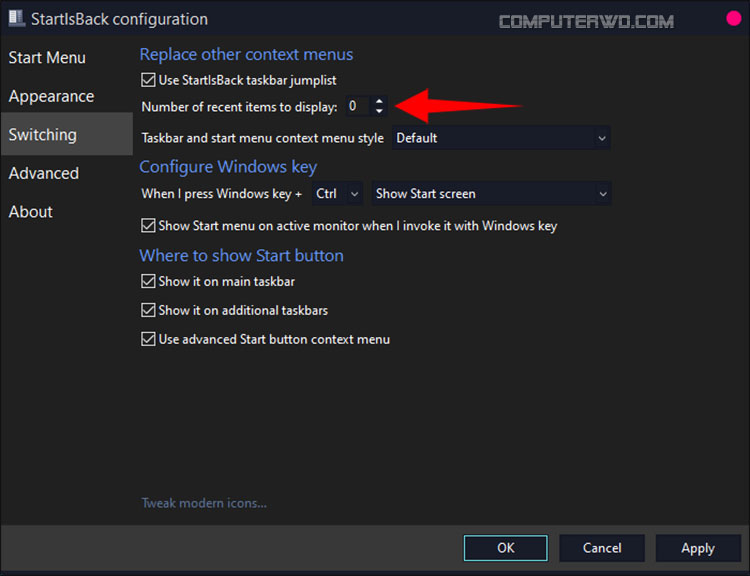Click the recent items number field
Image resolution: width=750 pixels, height=576 pixels.
[x=358, y=106]
